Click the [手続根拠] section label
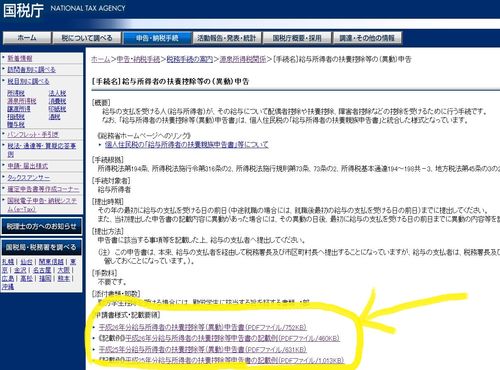Screen dimensions: 500x370 [x=107, y=160]
